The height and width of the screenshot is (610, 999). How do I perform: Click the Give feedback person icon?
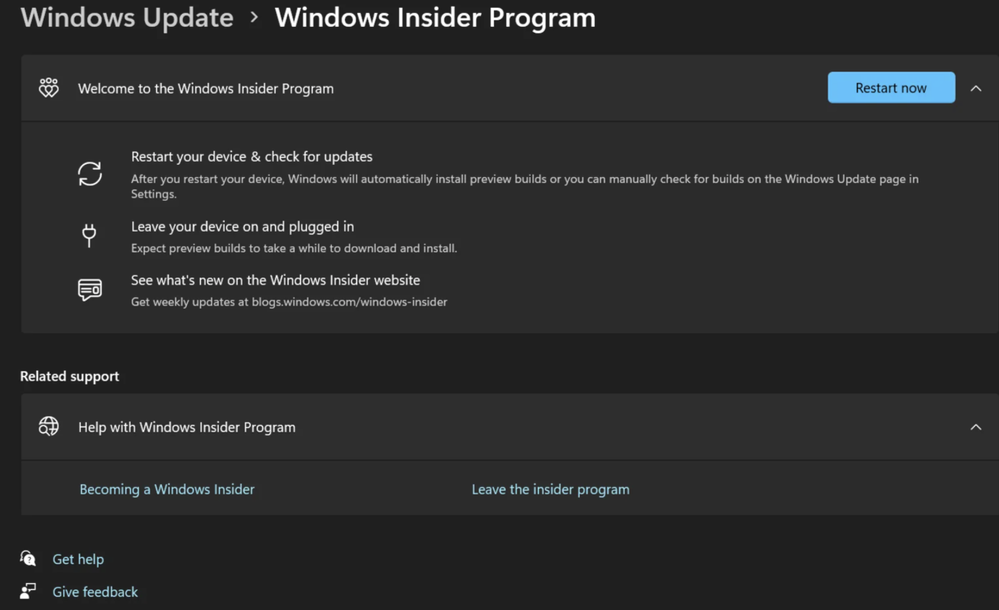point(28,591)
